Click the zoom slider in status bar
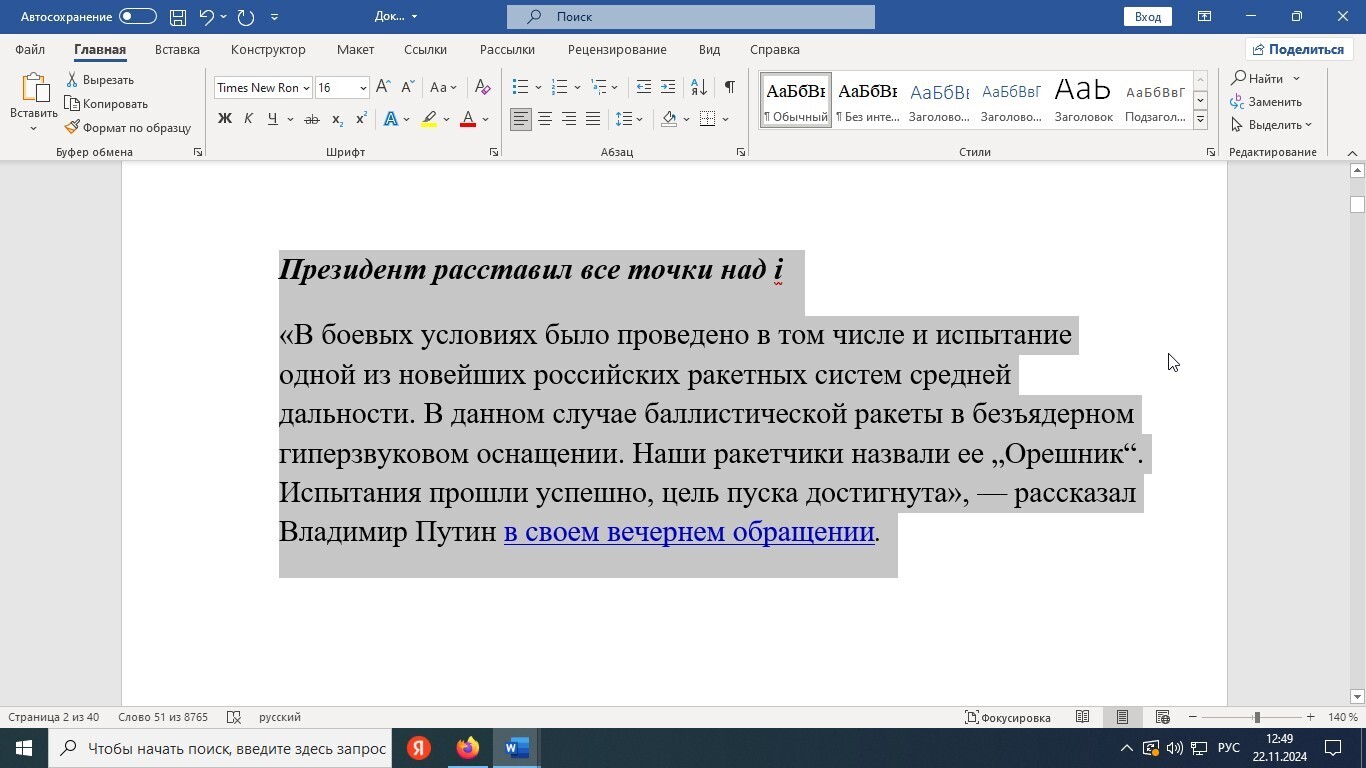The height and width of the screenshot is (768, 1366). pos(1256,717)
